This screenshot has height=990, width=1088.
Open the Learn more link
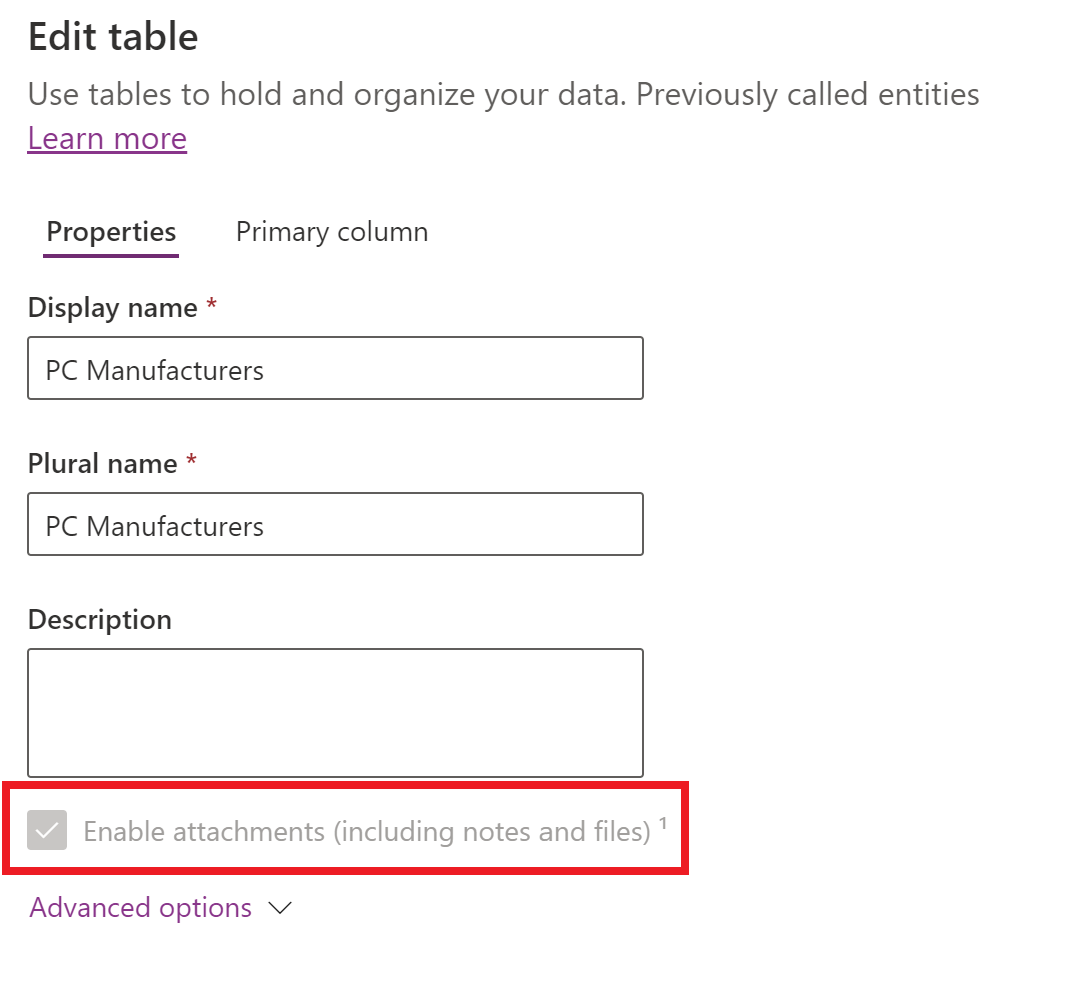tap(107, 138)
